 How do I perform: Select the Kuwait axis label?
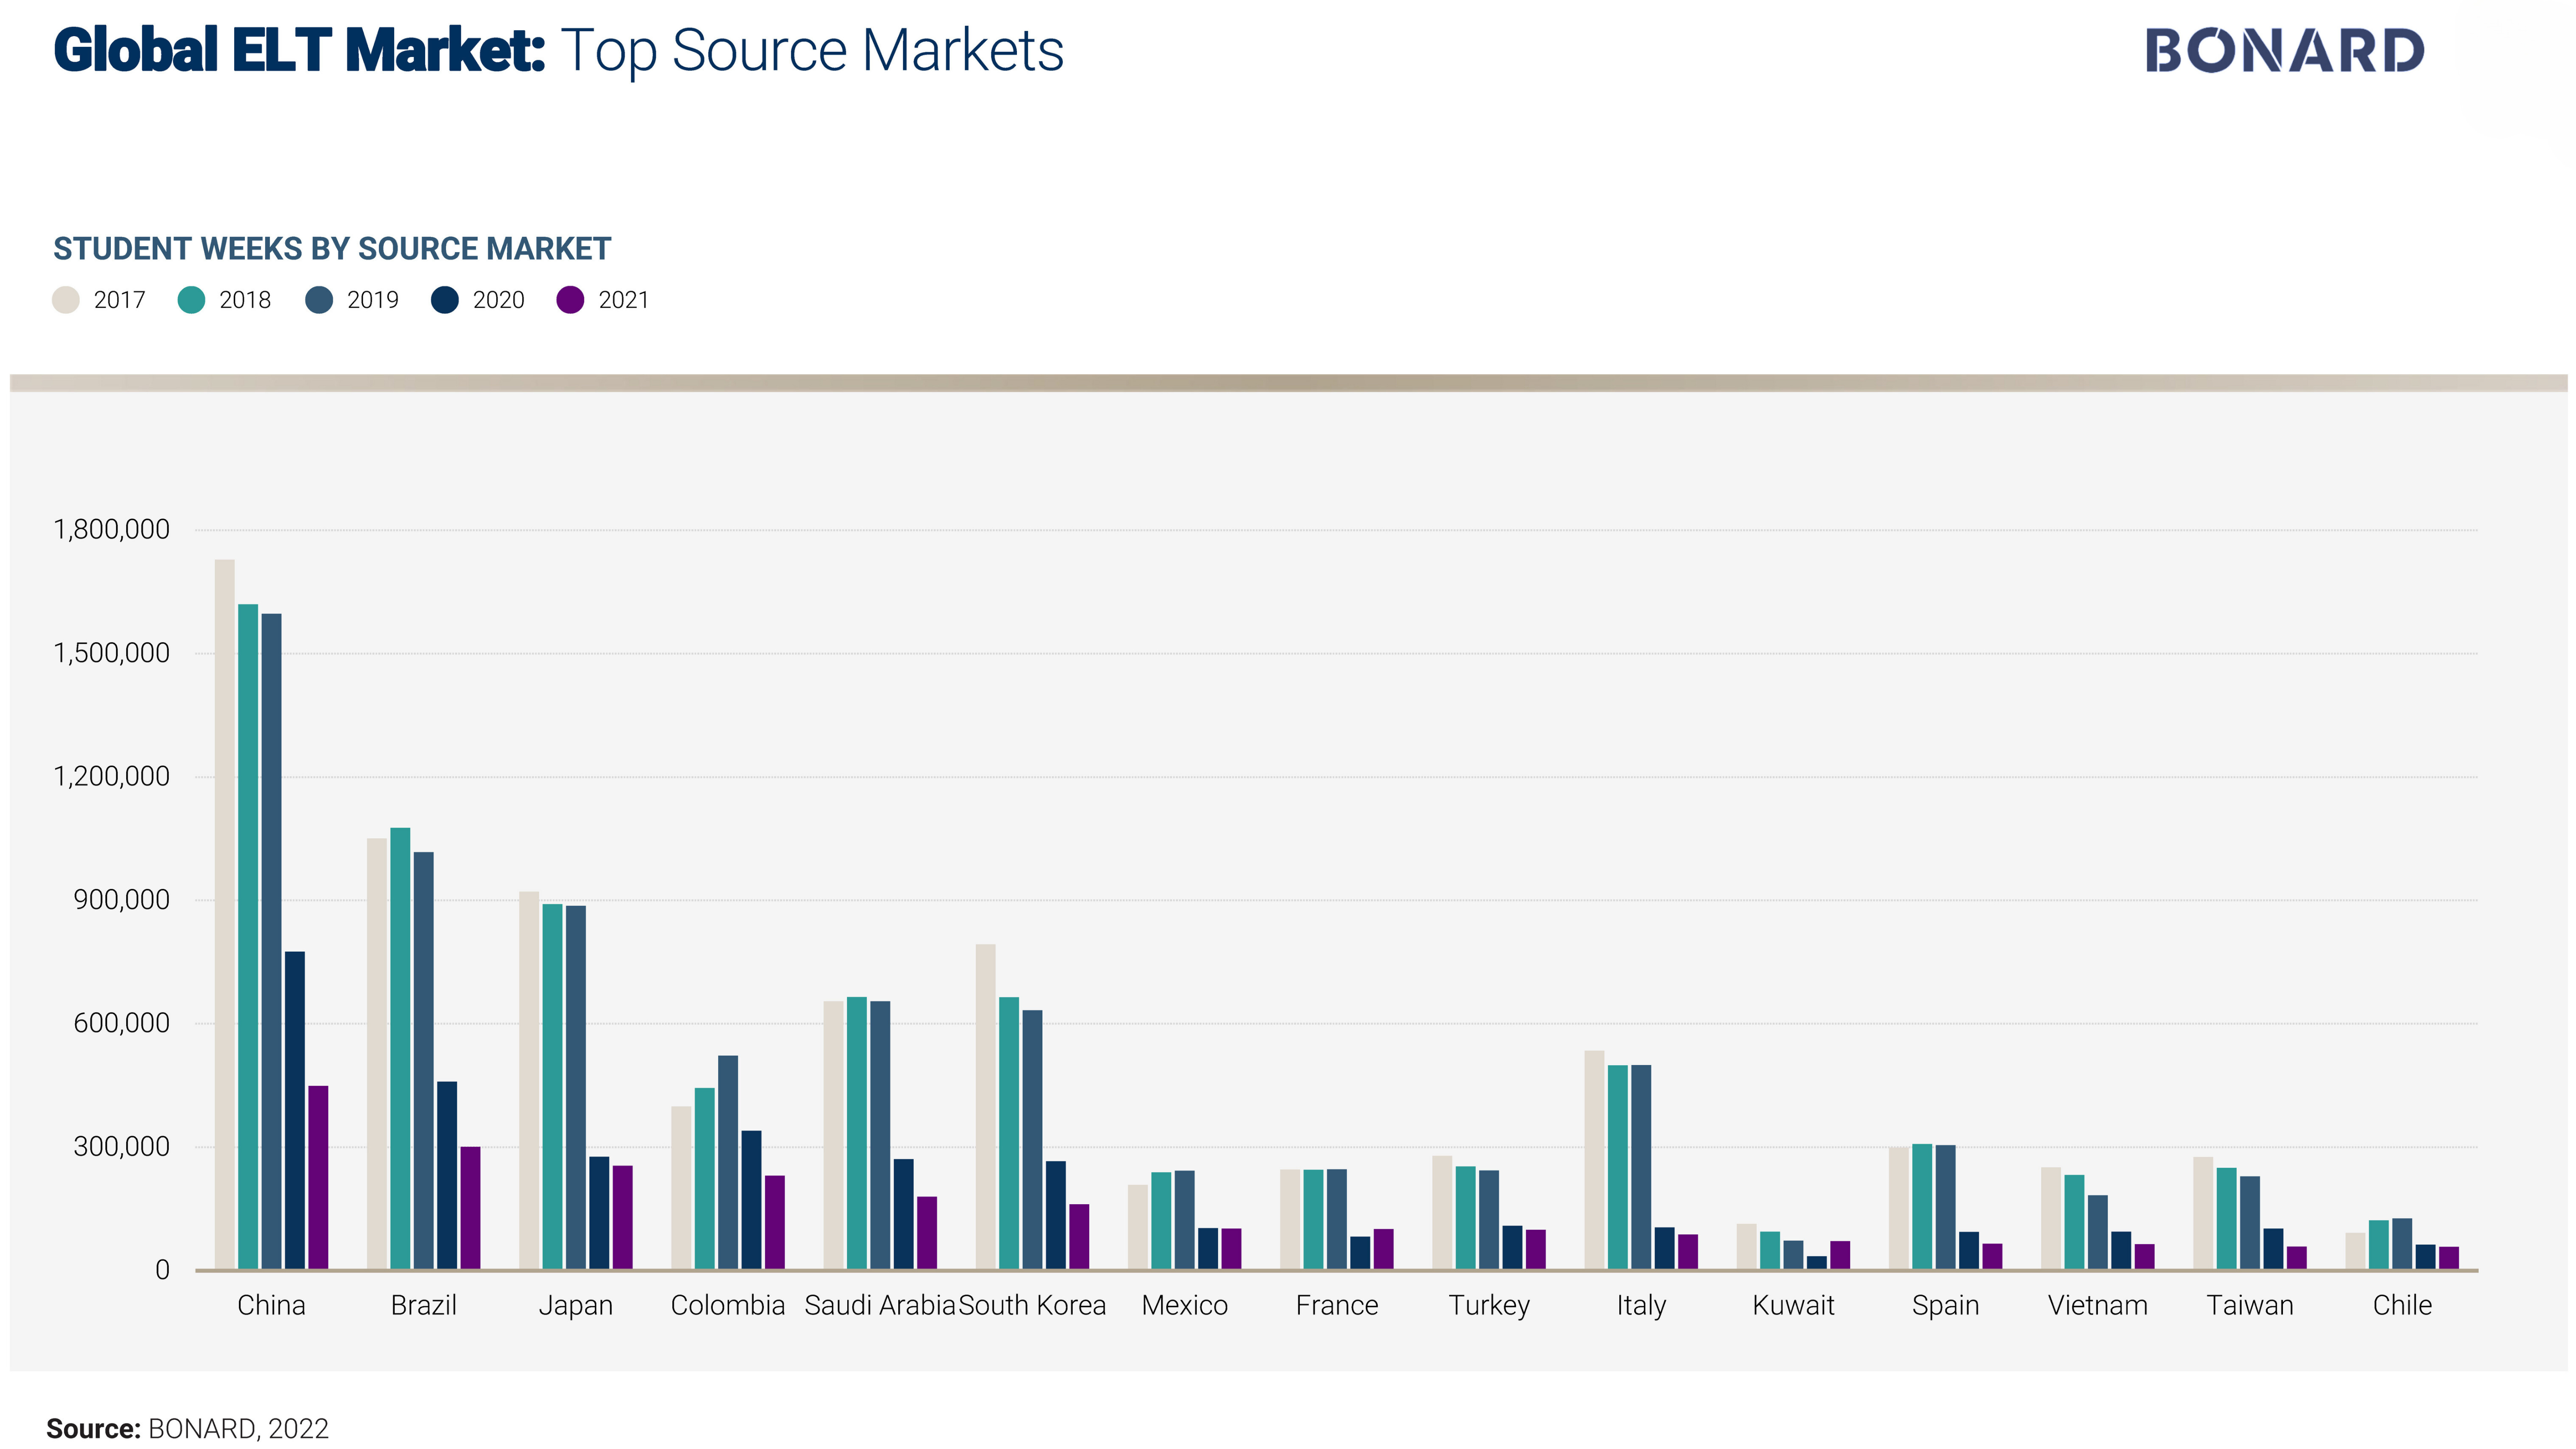click(x=1794, y=1305)
